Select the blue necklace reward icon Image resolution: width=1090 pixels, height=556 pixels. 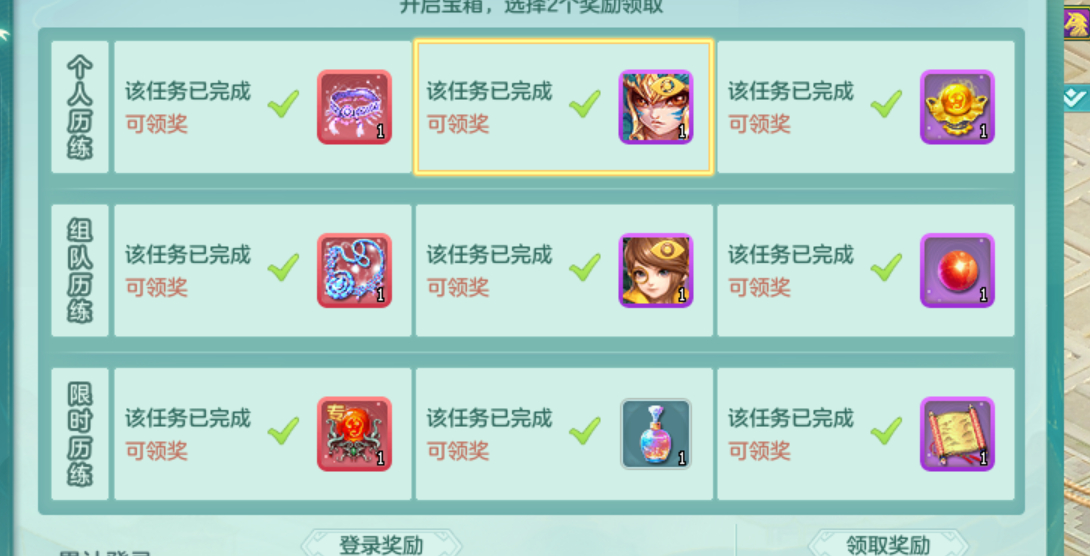(355, 270)
